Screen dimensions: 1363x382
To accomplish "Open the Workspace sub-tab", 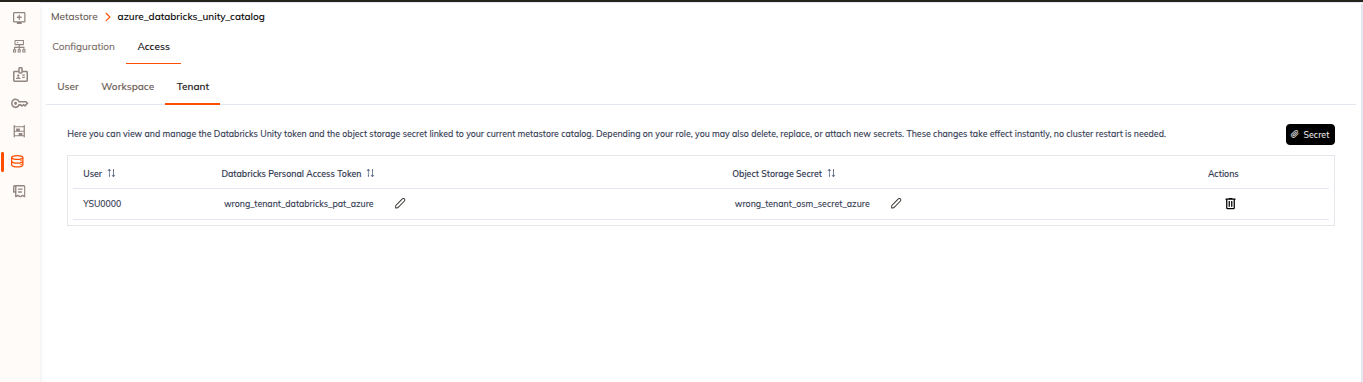I will click(x=128, y=87).
